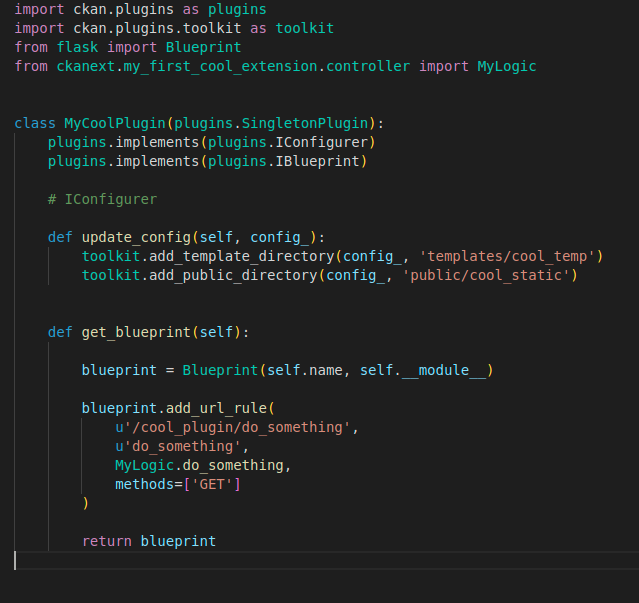639x603 pixels.
Task: Click the 'GET' string in methods list
Action: 212,484
